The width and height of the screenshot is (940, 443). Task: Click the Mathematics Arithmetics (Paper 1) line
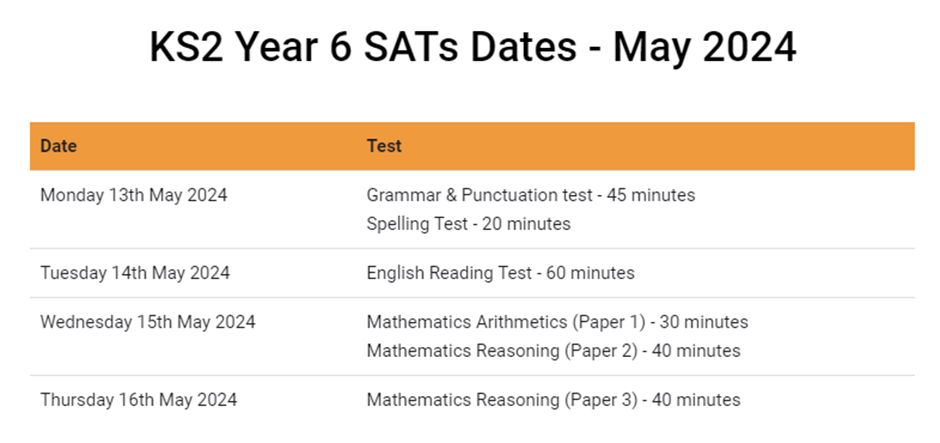558,322
